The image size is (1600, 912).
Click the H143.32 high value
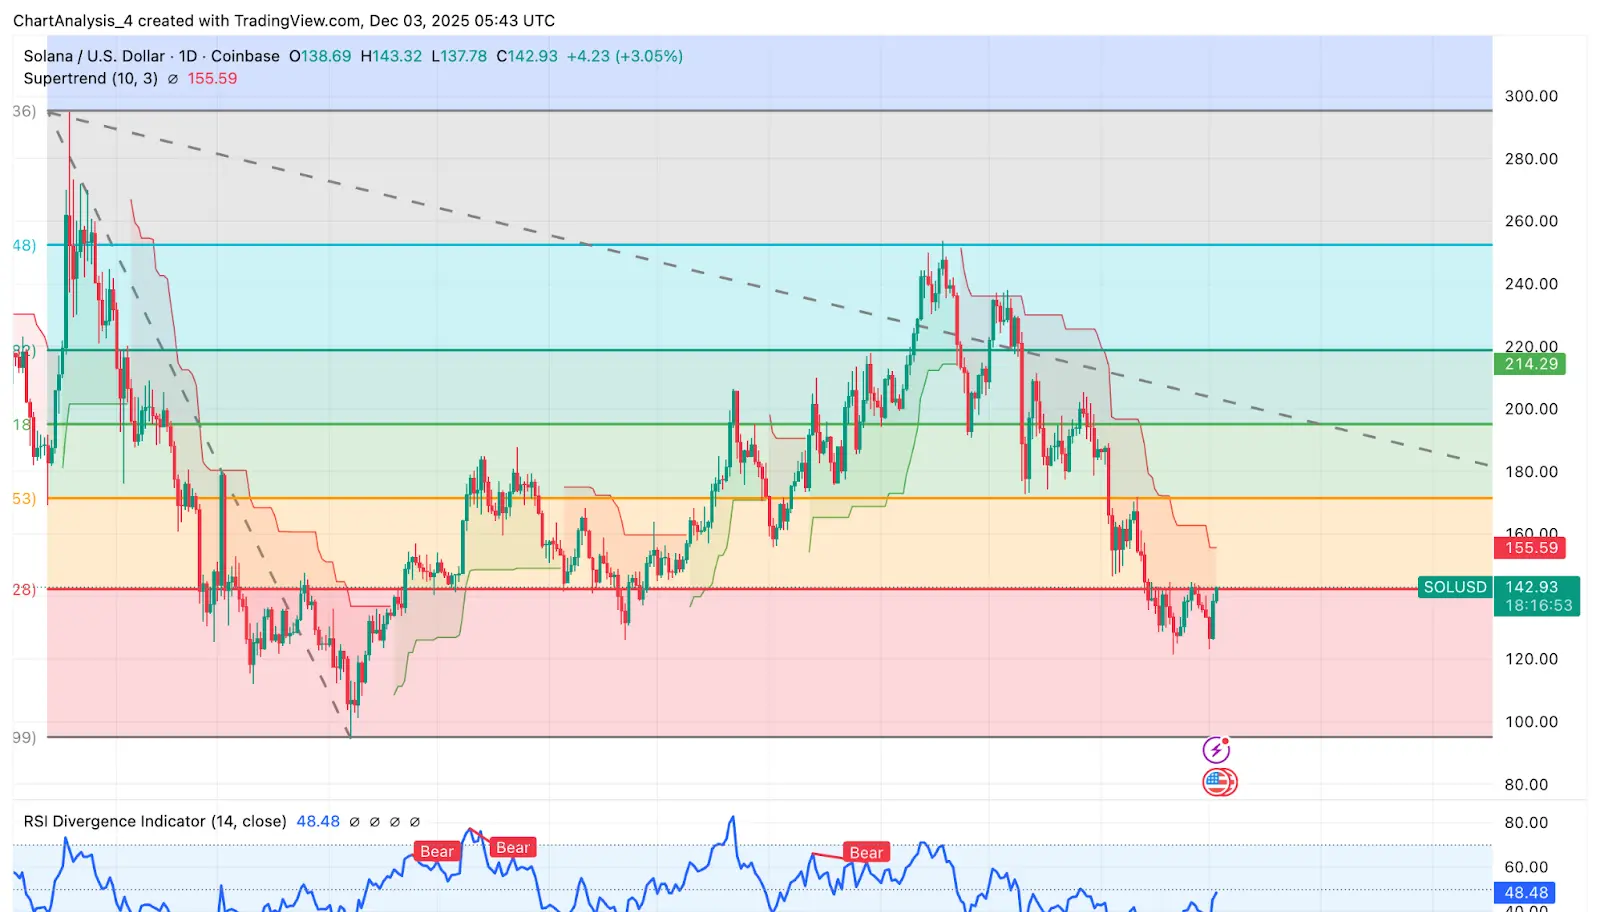tap(391, 56)
